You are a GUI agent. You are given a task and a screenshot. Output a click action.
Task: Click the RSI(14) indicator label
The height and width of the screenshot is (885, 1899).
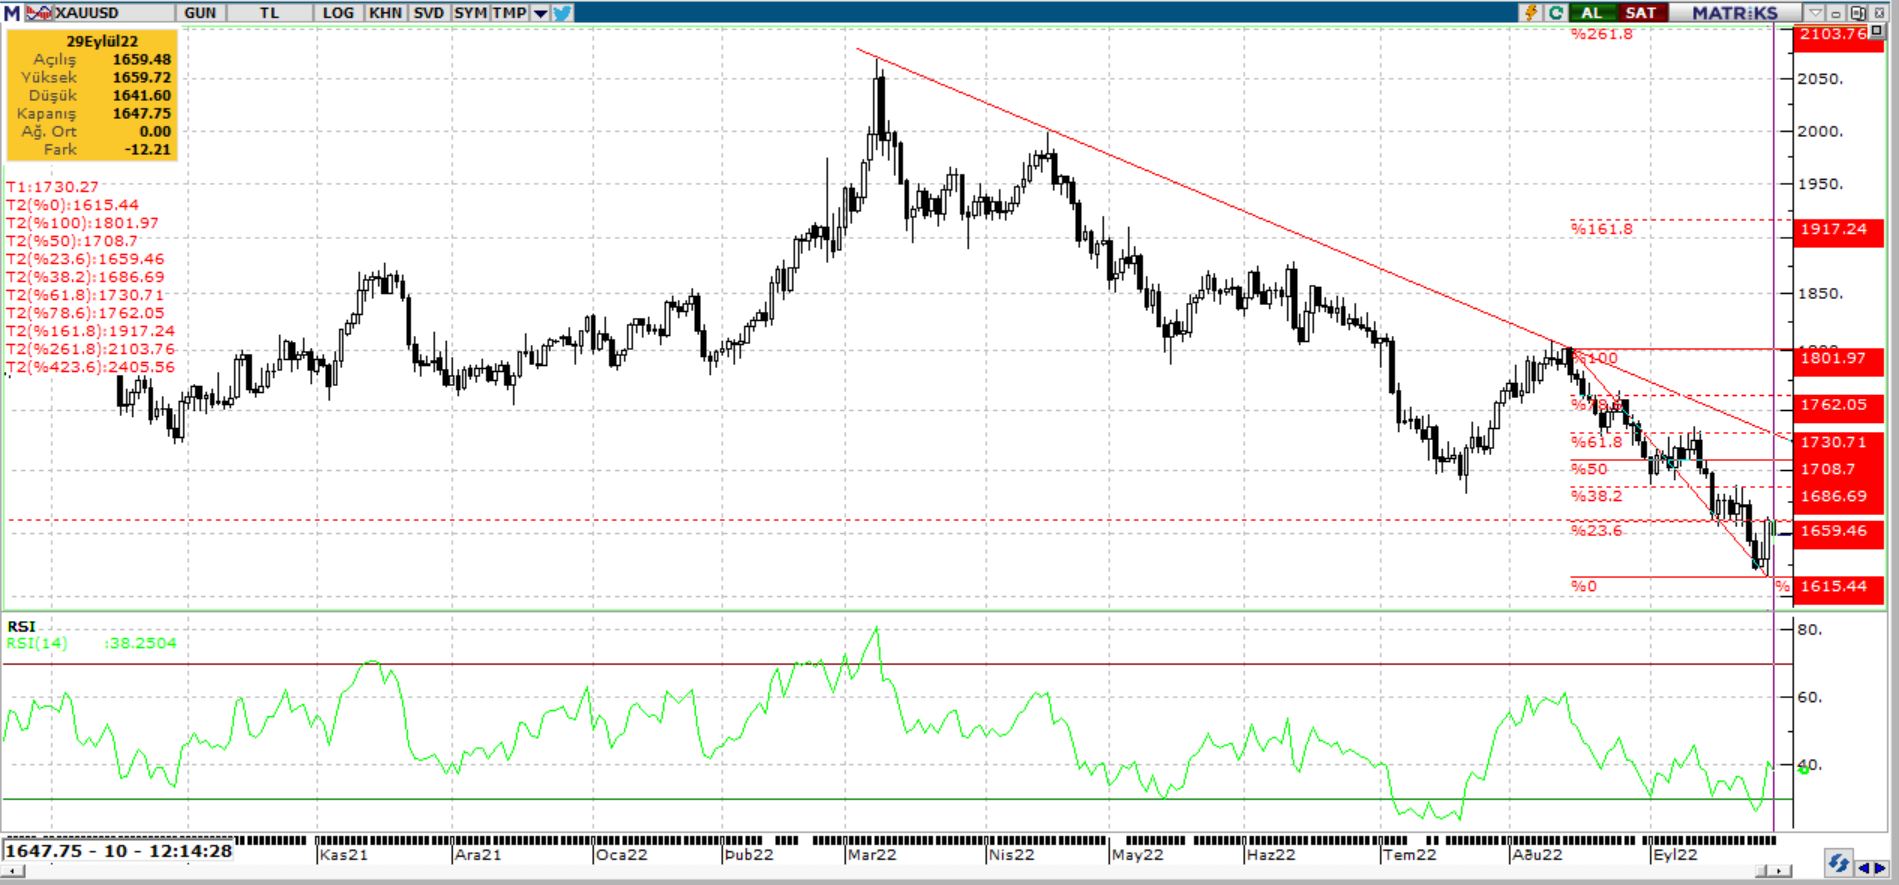click(x=37, y=643)
